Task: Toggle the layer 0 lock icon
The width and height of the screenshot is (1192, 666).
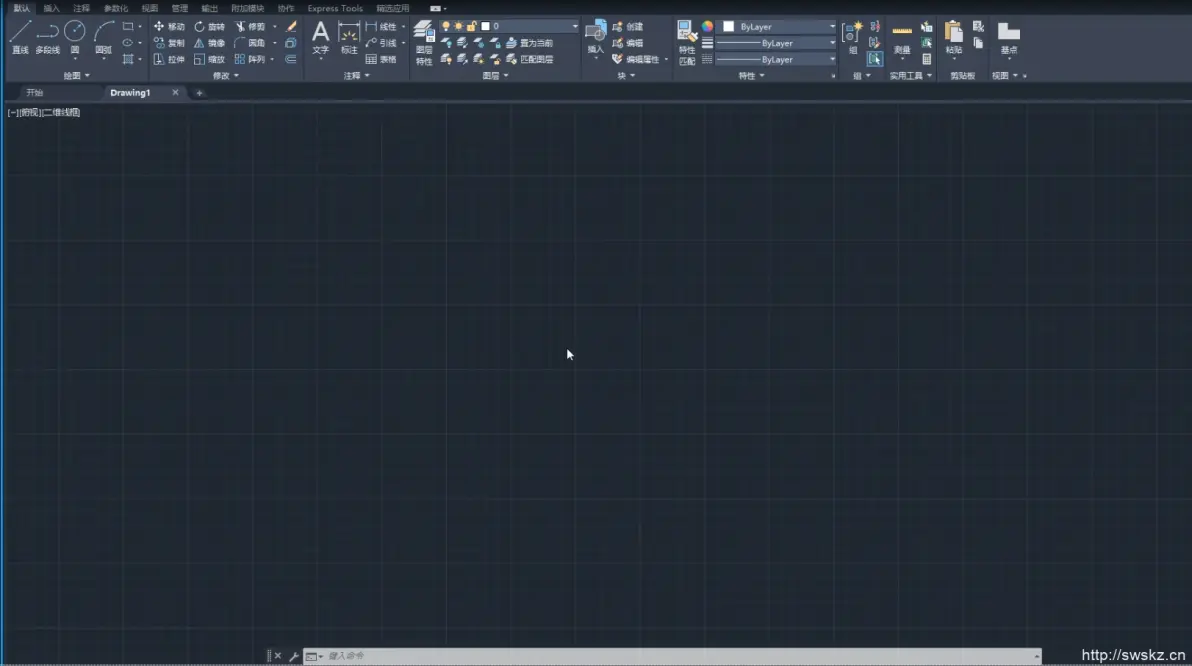Action: pos(471,27)
